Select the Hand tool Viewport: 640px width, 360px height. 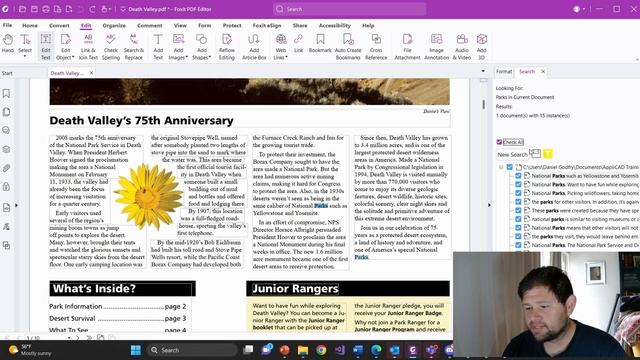[x=7, y=43]
